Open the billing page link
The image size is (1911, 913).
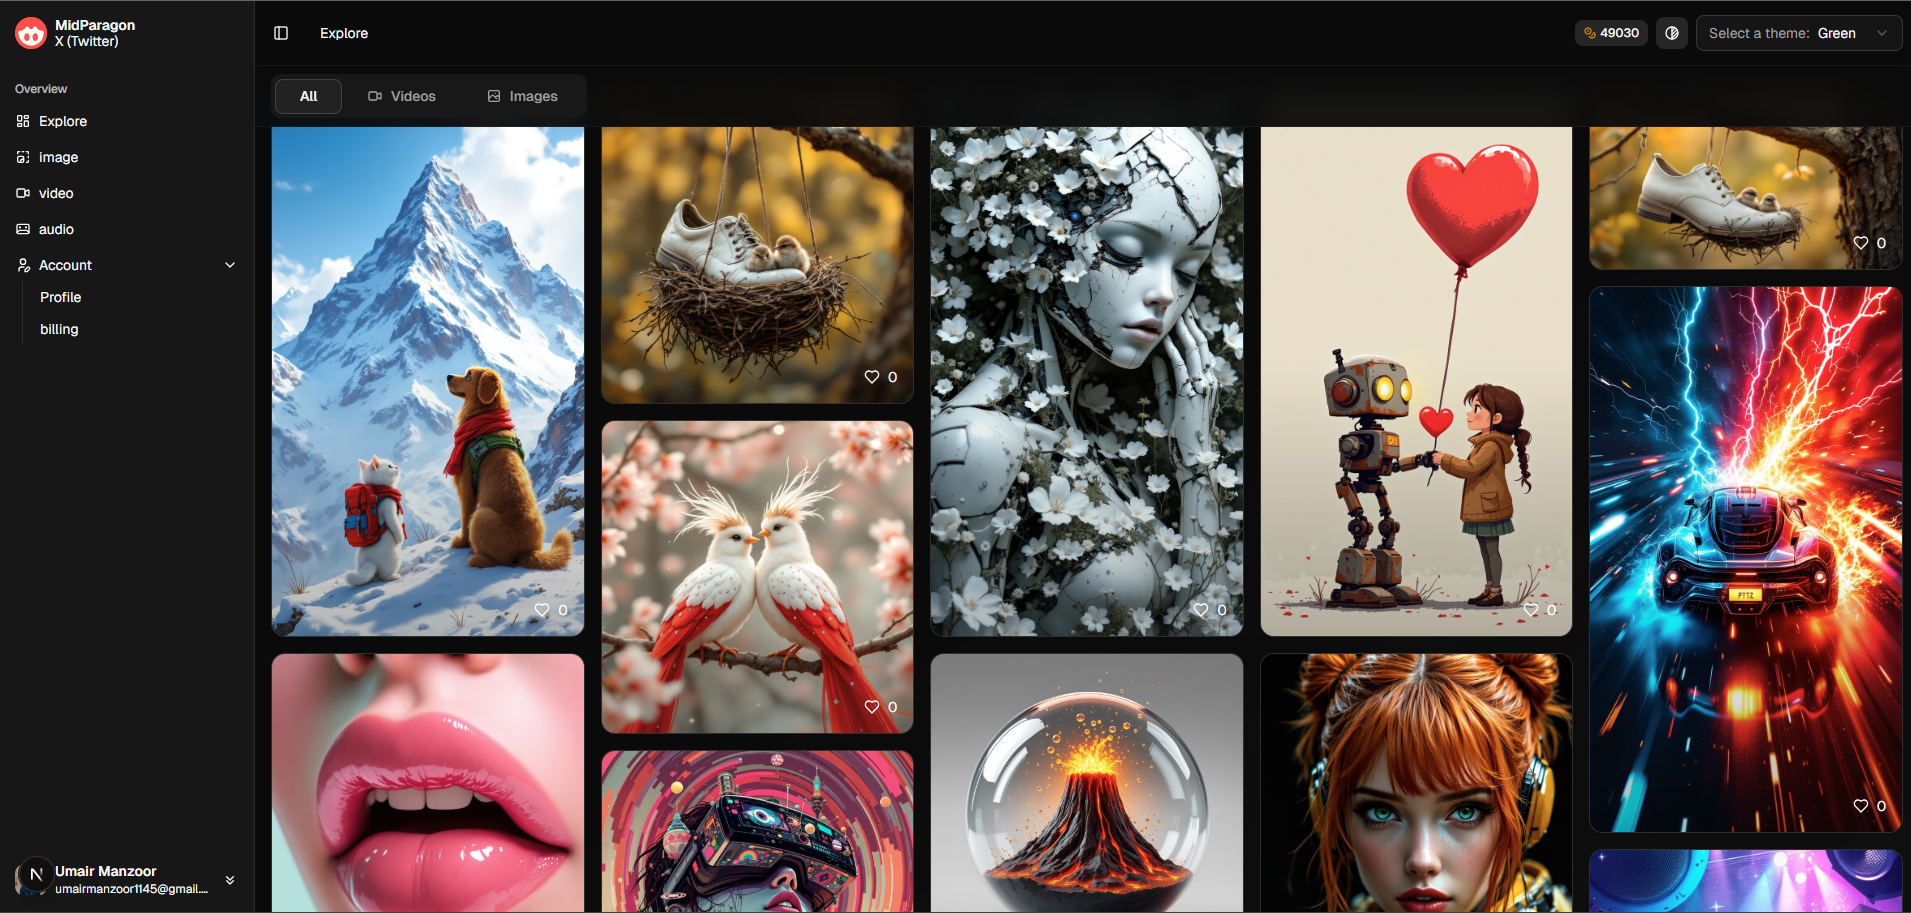click(58, 329)
